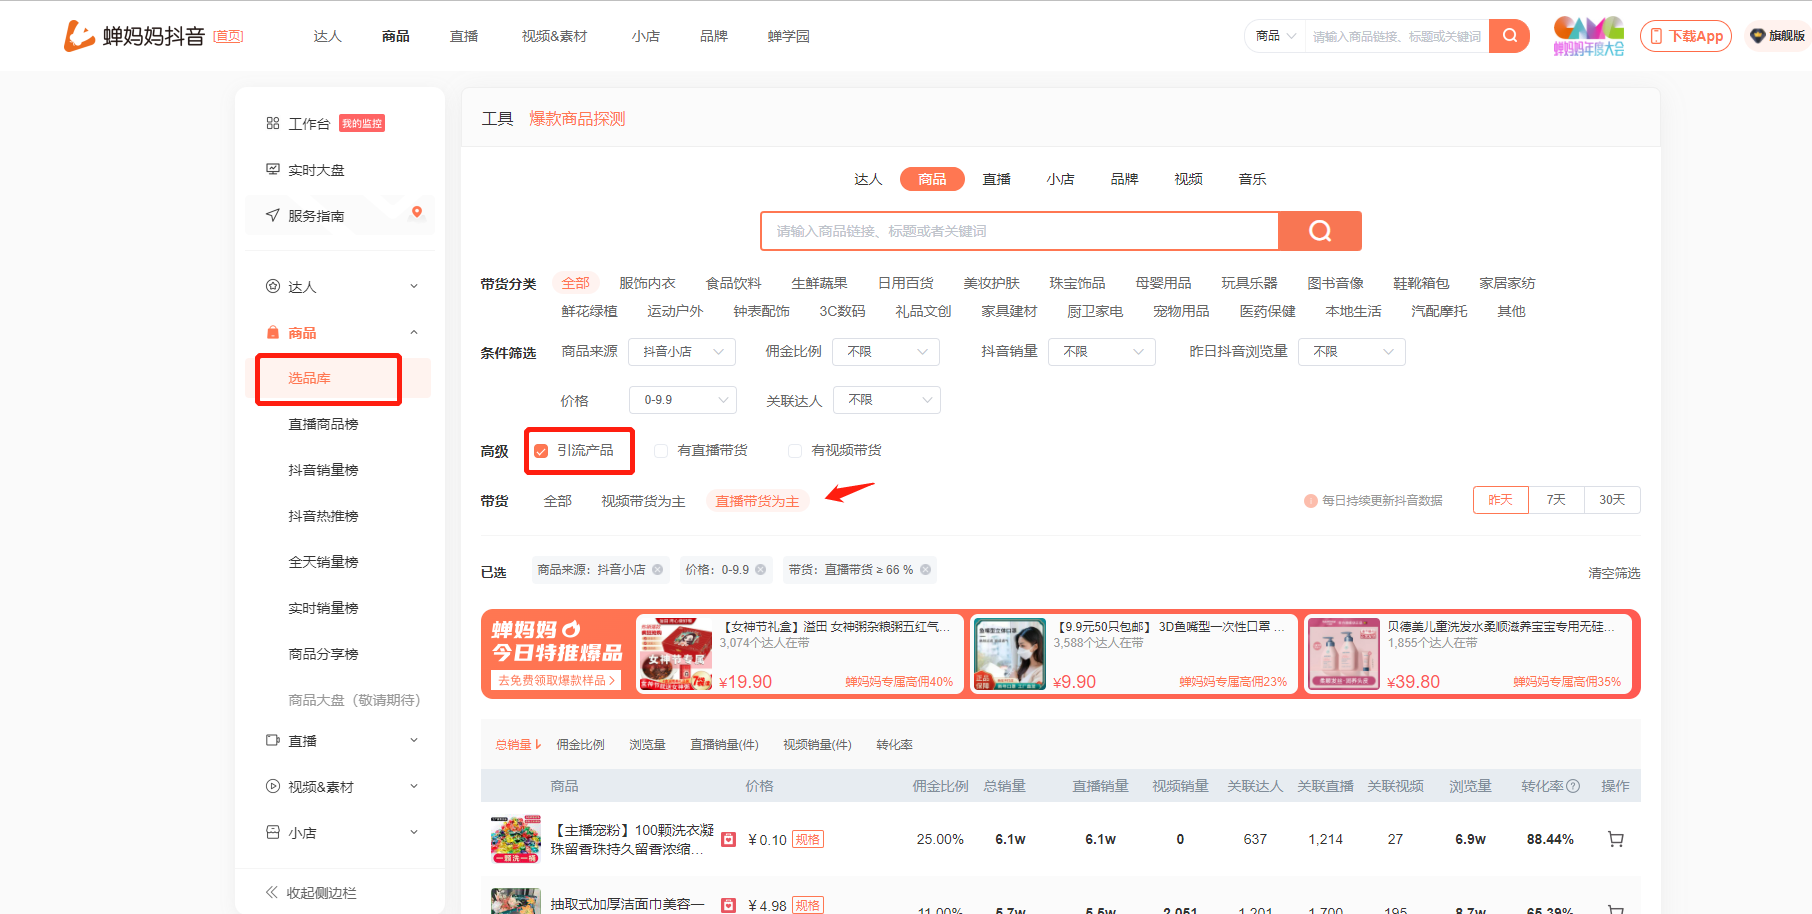Viewport: 1812px width, 914px height.
Task: Open 服务指南 sidebar item
Action: (305, 216)
